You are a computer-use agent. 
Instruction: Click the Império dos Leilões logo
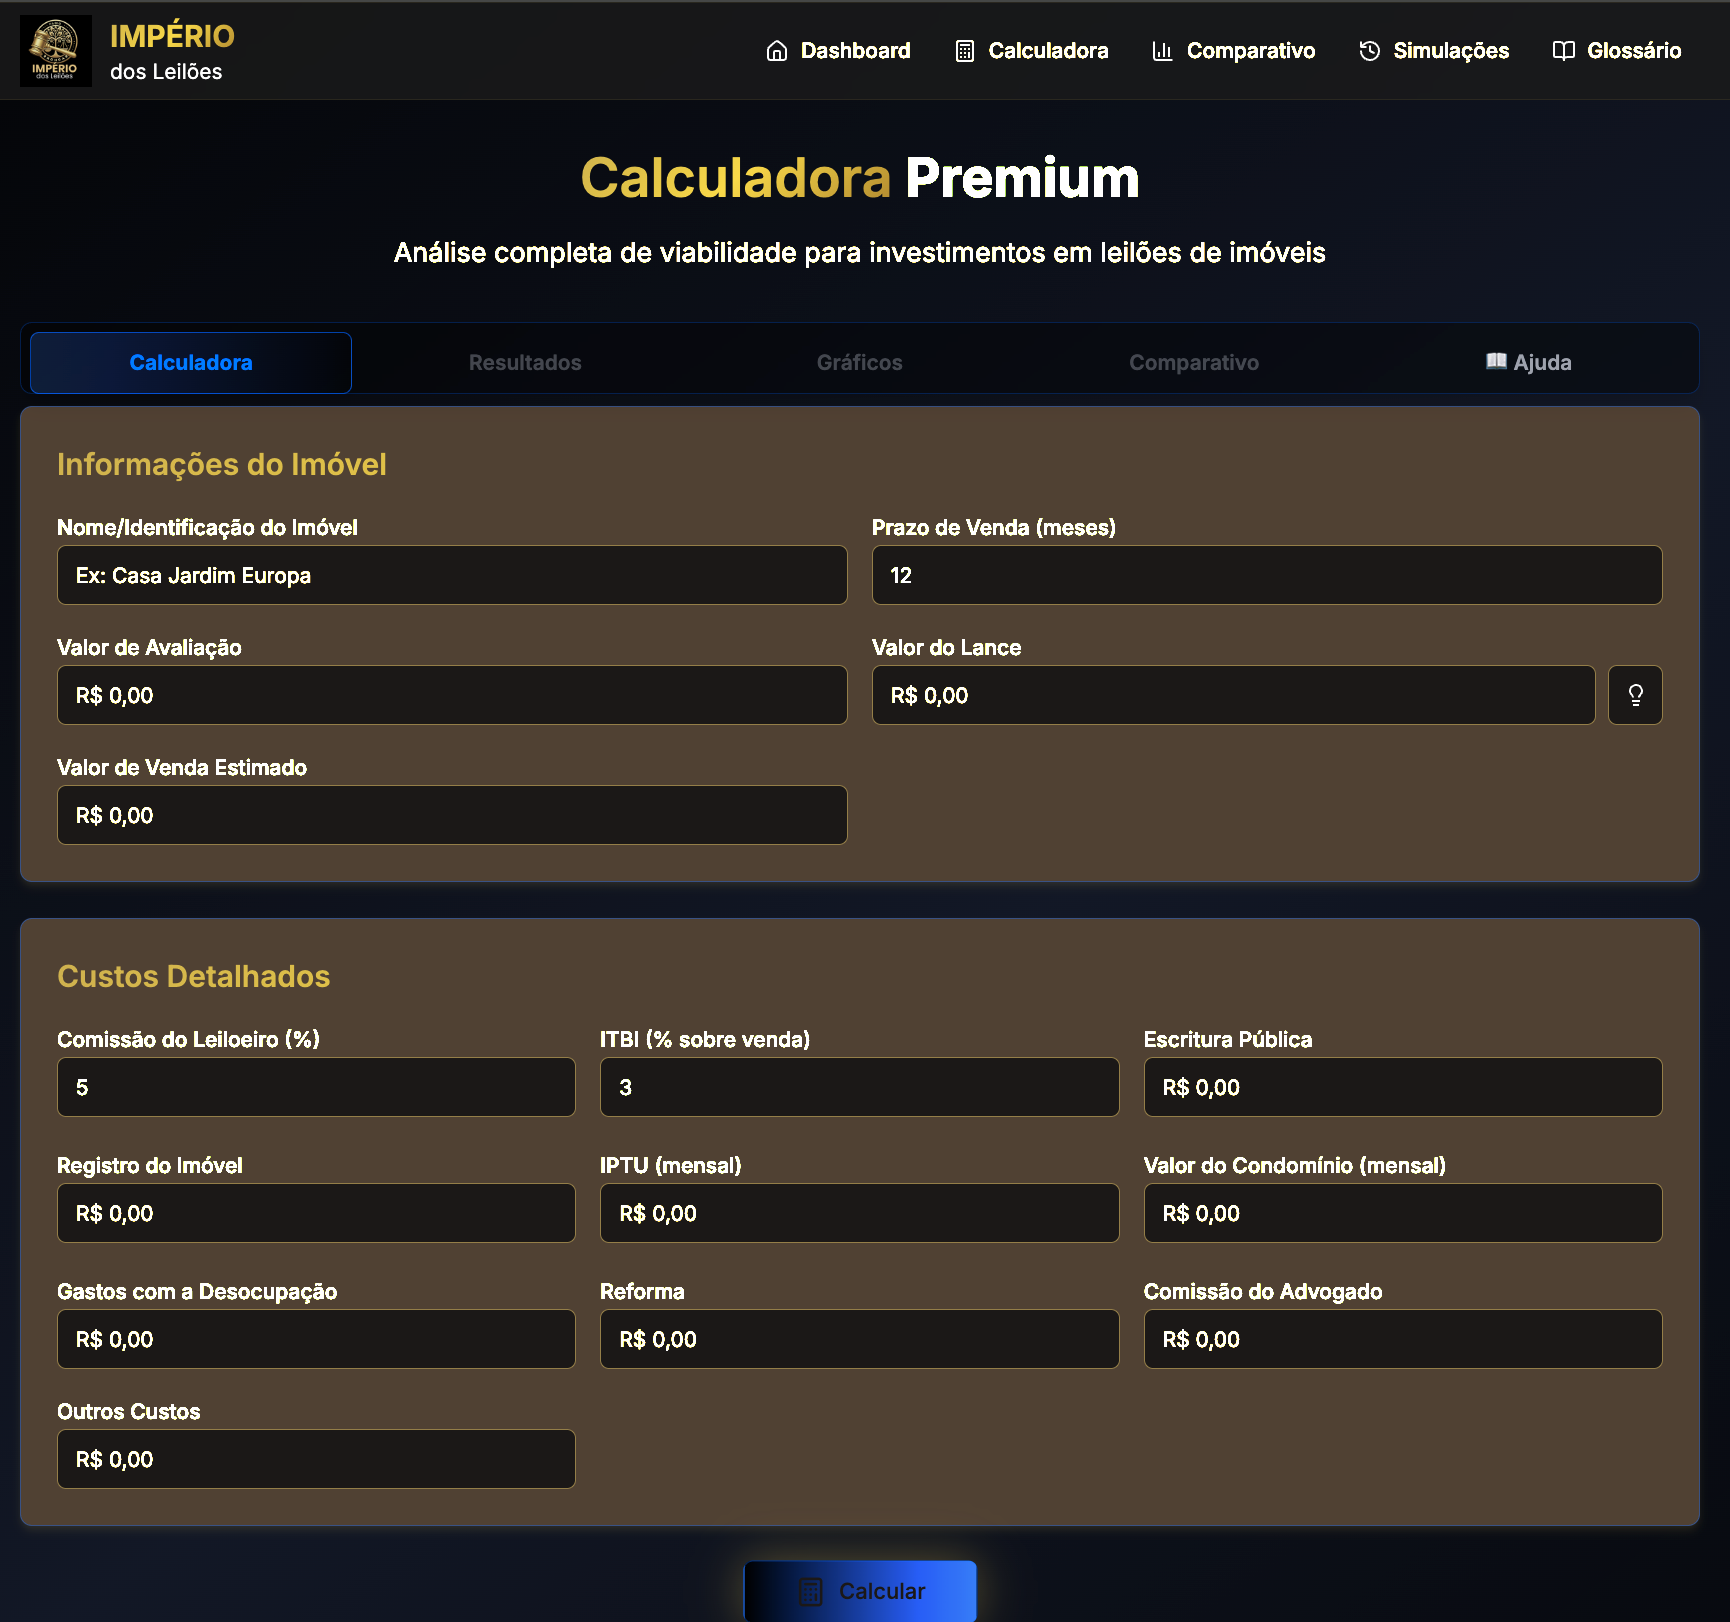(x=56, y=50)
